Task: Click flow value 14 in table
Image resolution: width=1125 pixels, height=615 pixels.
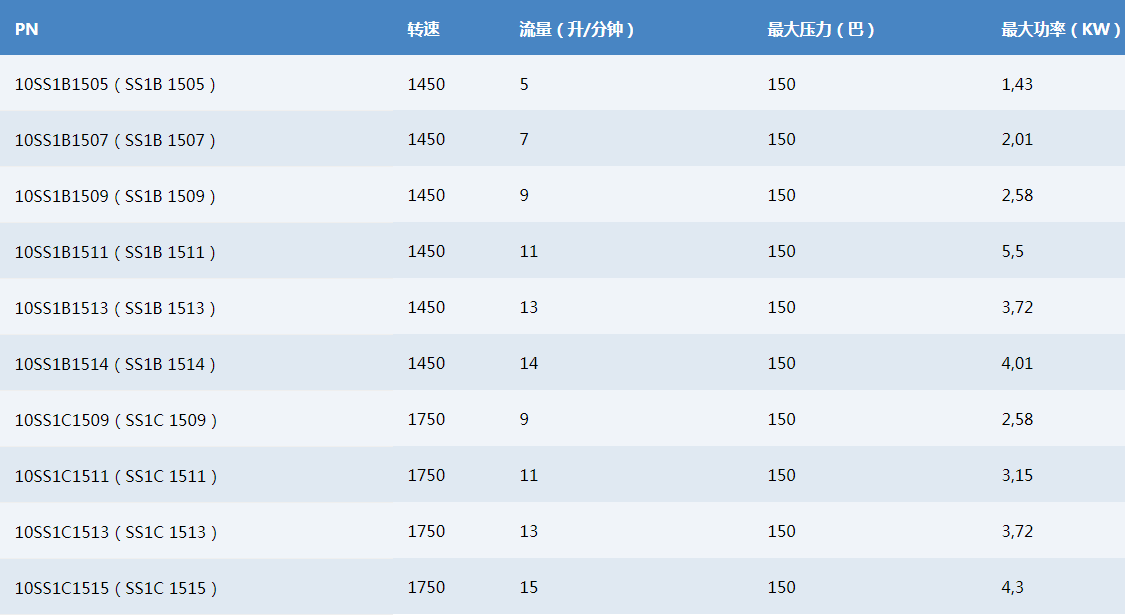Action: pyautogui.click(x=529, y=364)
